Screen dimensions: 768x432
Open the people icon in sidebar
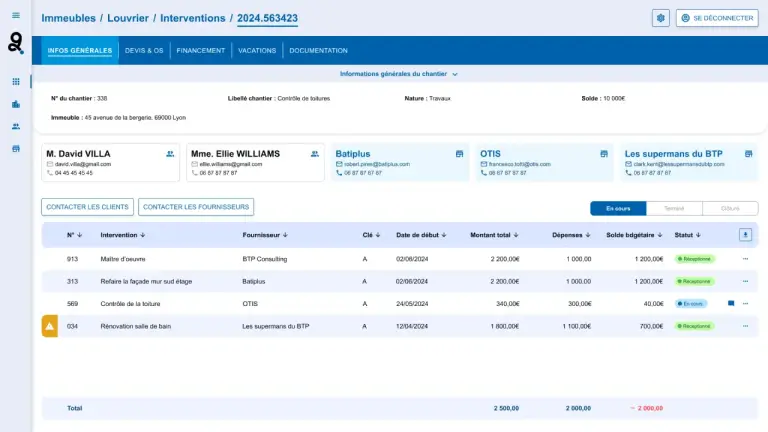click(x=16, y=126)
